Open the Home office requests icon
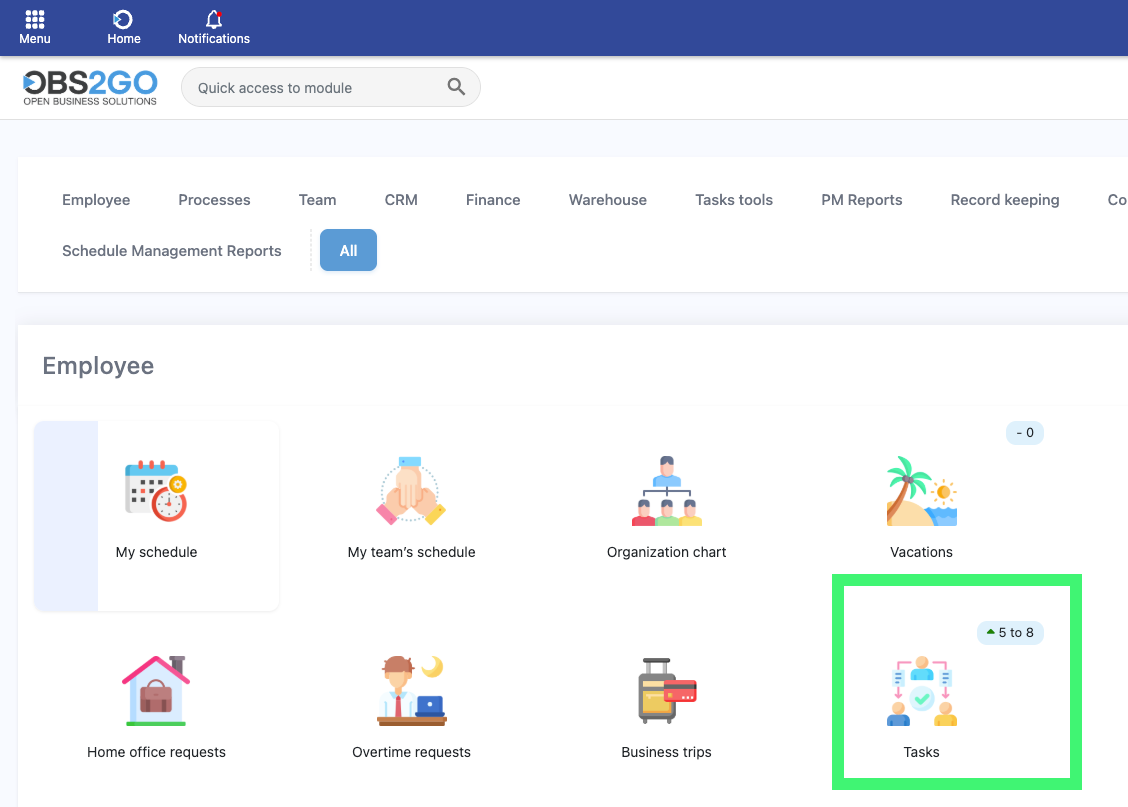This screenshot has width=1128, height=807. (156, 690)
